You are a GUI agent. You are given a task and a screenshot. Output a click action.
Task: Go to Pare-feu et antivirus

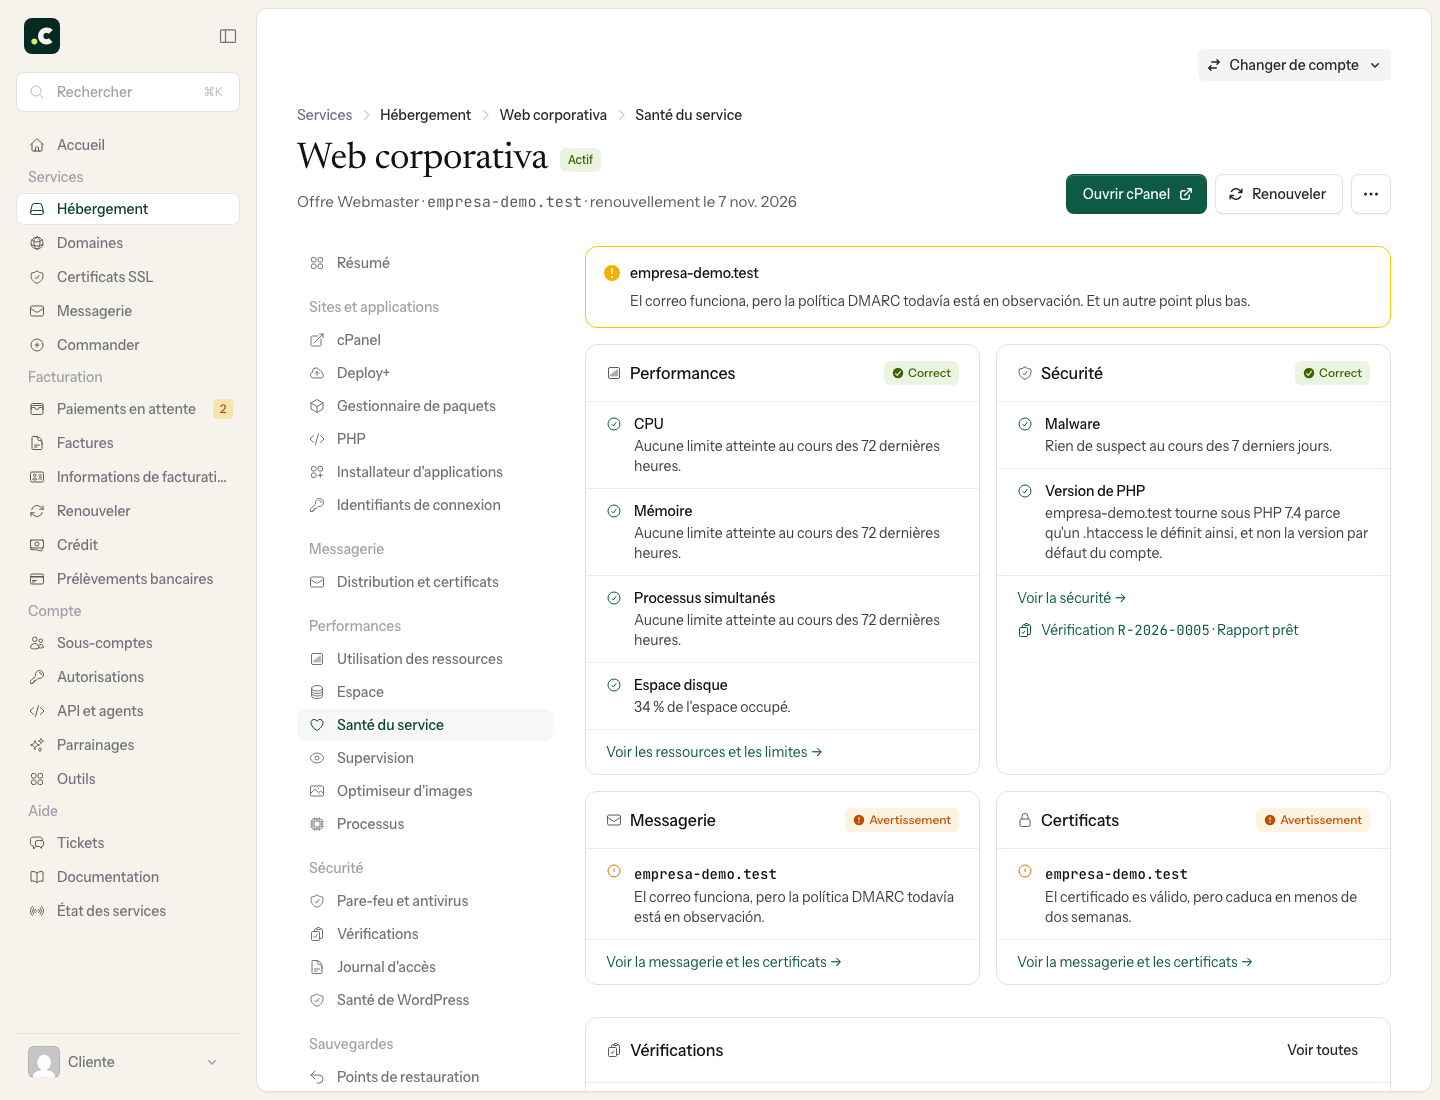[425, 901]
